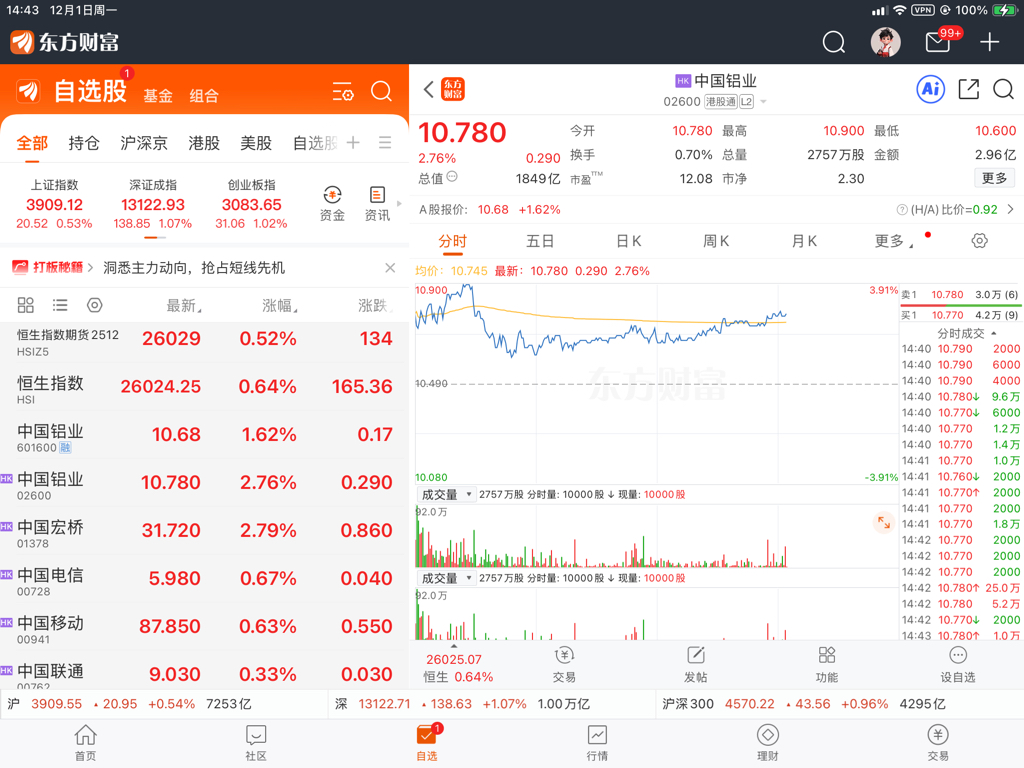
Task: Open 资讯 news icon
Action: [x=377, y=204]
